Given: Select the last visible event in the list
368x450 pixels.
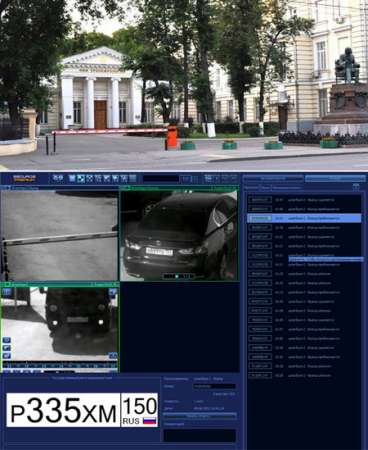Looking at the screenshot, I should tap(304, 375).
